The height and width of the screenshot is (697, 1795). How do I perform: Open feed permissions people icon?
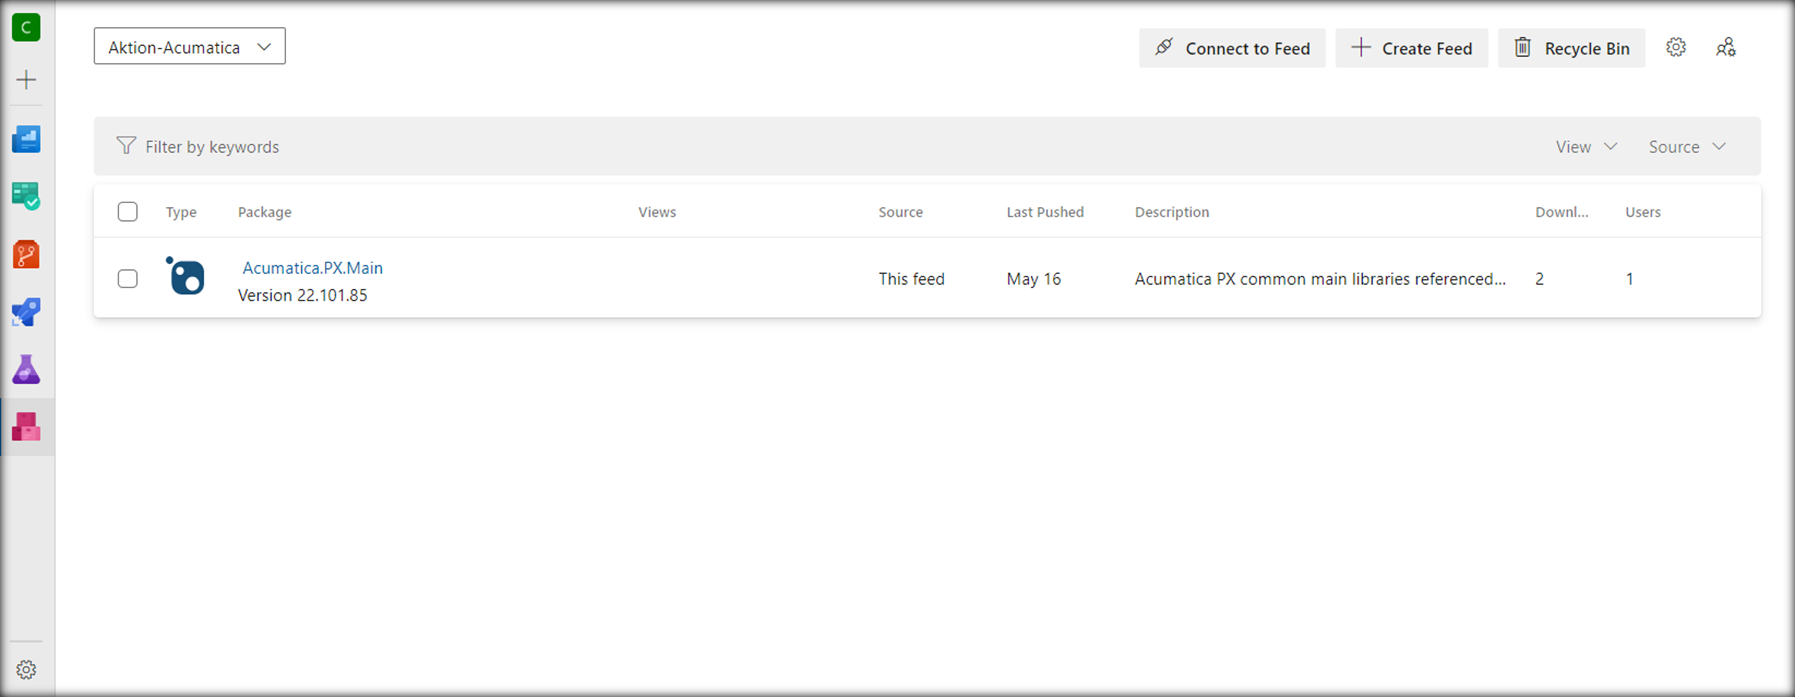tap(1726, 47)
